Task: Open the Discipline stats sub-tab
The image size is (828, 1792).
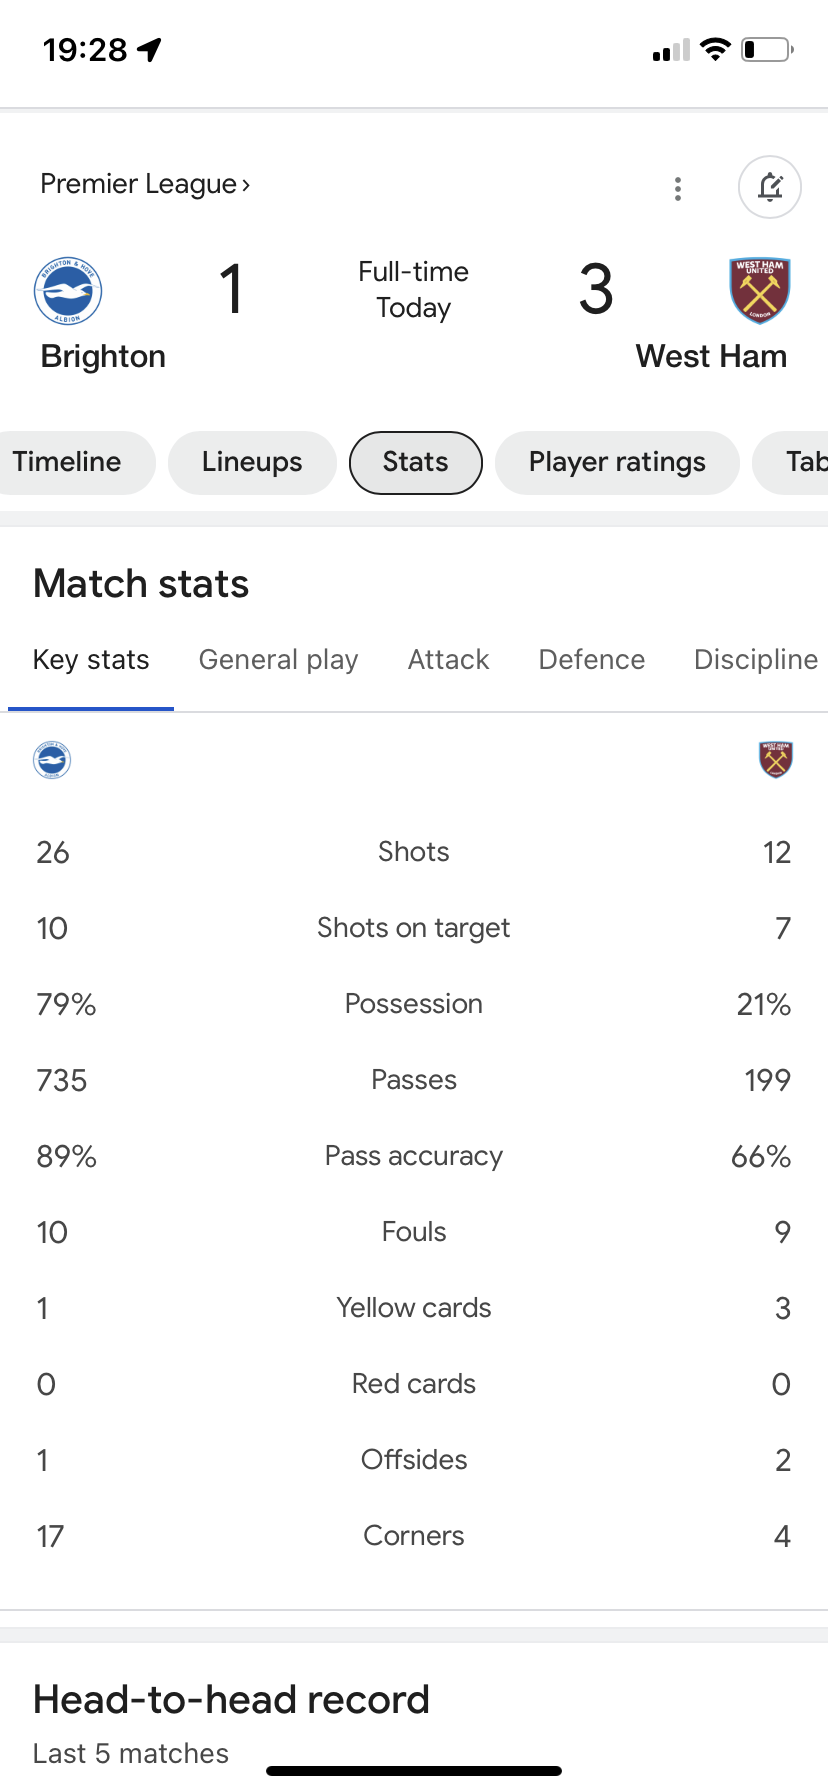Action: click(756, 660)
